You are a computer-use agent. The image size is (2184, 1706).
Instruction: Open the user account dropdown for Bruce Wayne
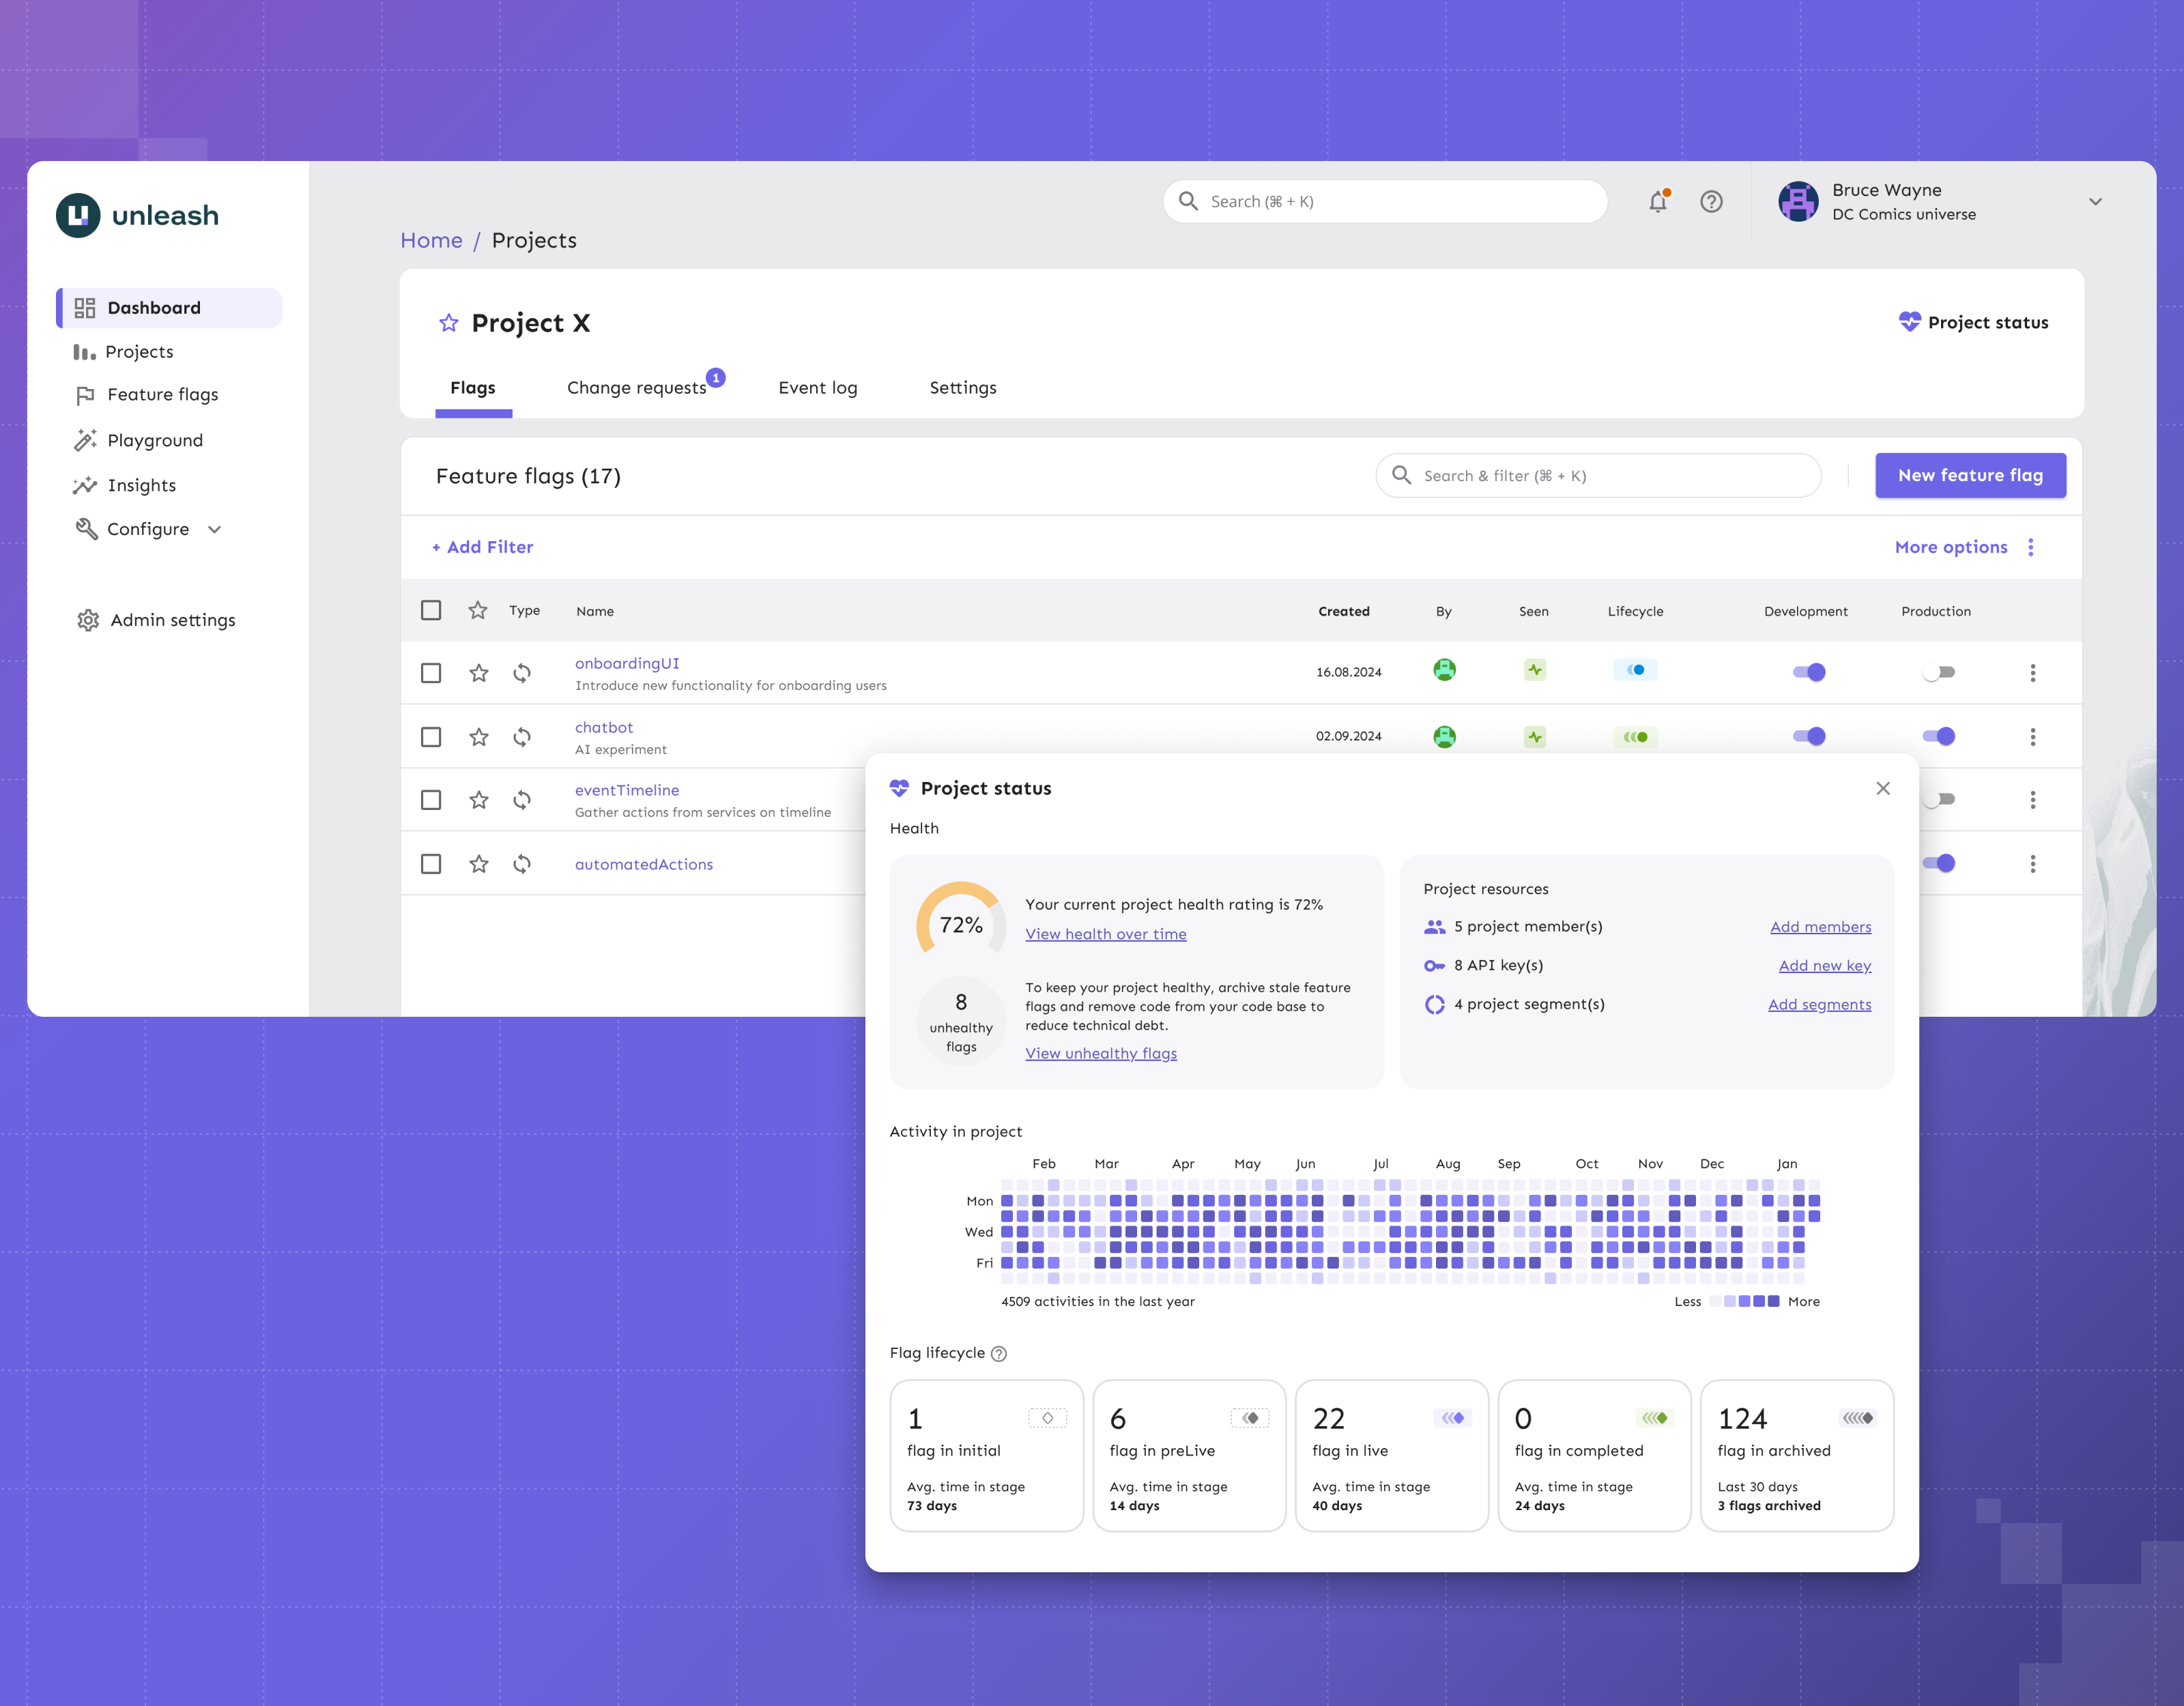click(2096, 201)
